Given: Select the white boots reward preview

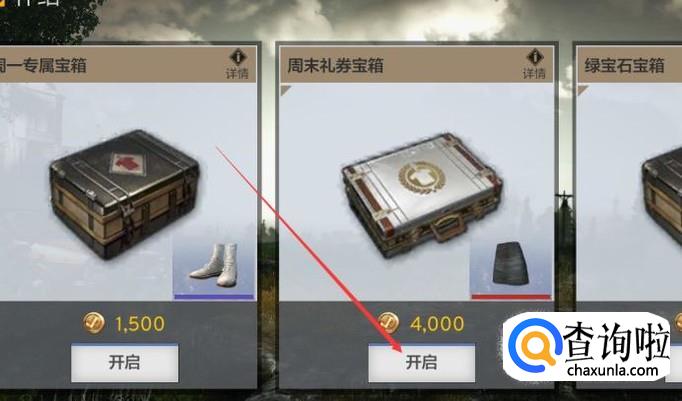Looking at the screenshot, I should [214, 265].
